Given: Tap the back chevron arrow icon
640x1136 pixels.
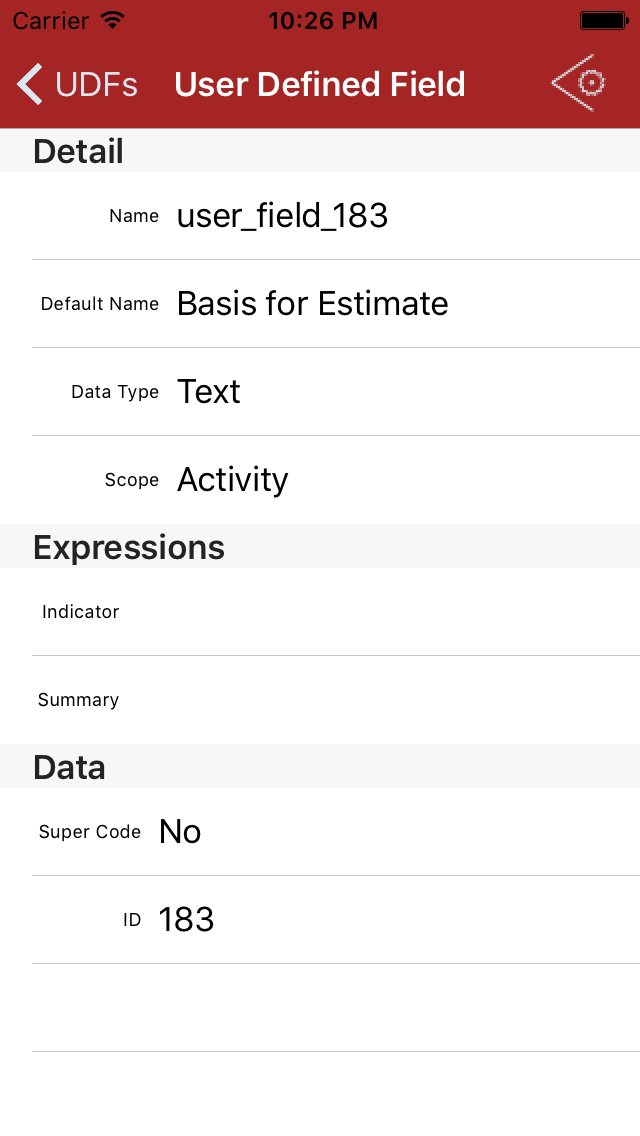Looking at the screenshot, I should (x=30, y=84).
